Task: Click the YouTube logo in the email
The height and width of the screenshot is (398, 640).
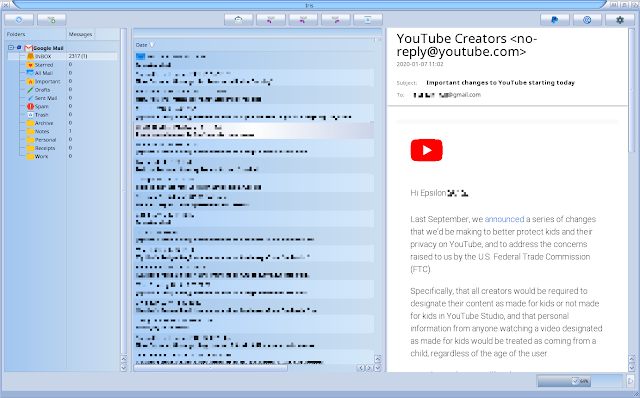Action: point(427,150)
